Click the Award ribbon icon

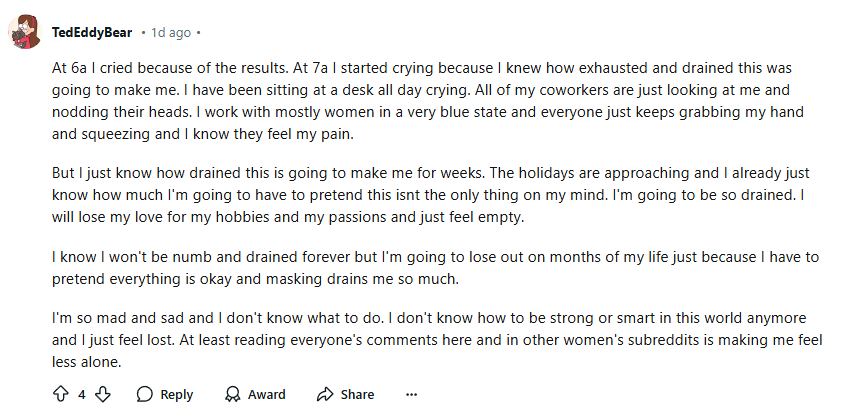(x=233, y=394)
